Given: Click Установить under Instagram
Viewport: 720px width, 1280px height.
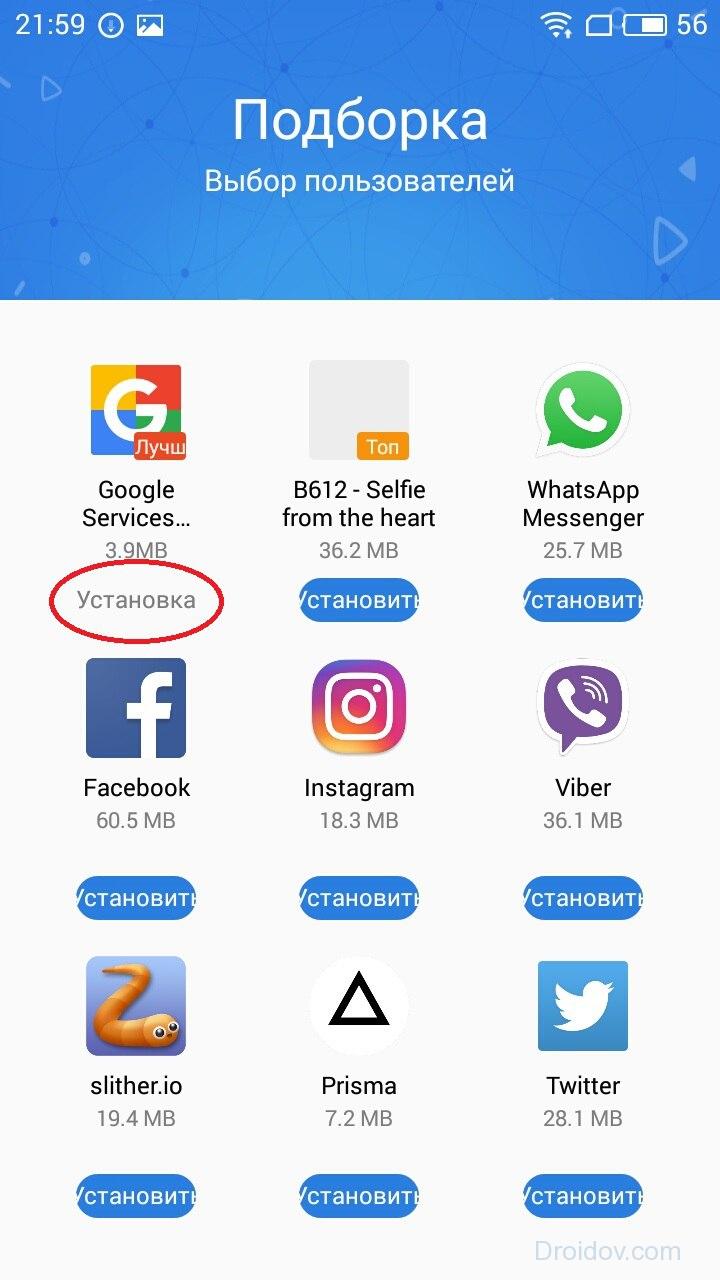Looking at the screenshot, I should click(359, 898).
